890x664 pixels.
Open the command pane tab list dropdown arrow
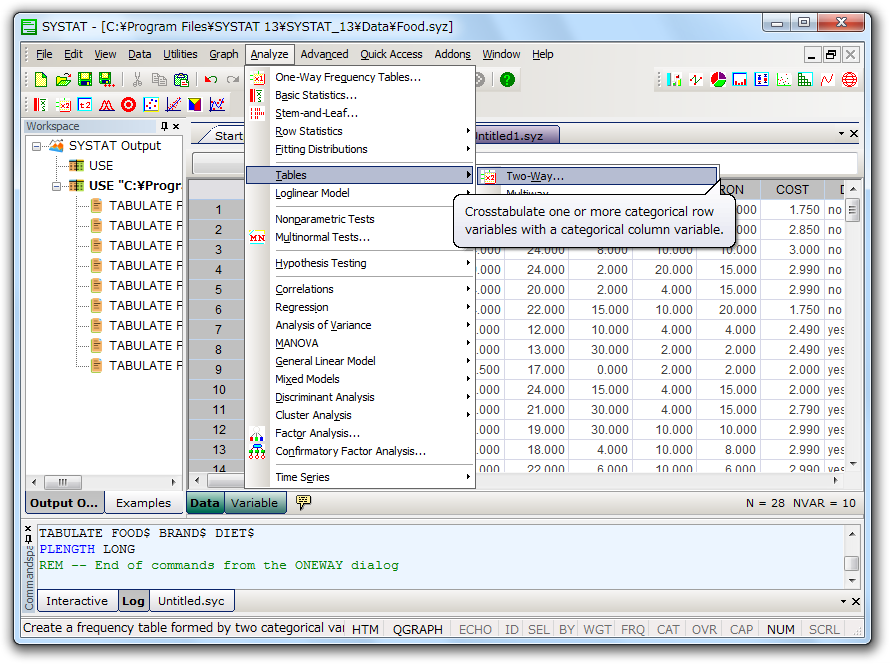843,601
